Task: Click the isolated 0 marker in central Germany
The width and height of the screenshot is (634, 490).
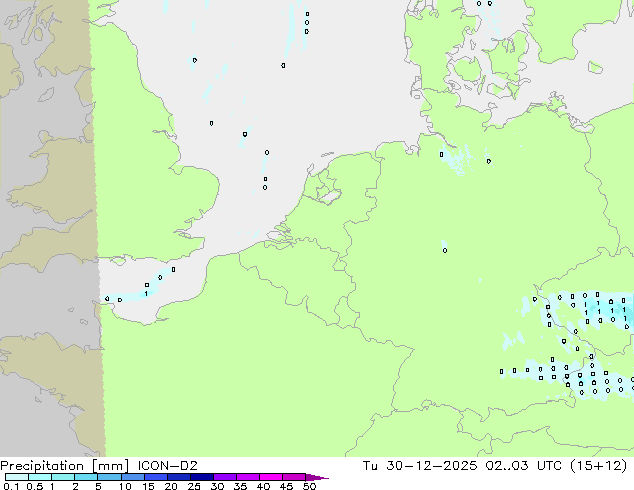Action: point(444,251)
